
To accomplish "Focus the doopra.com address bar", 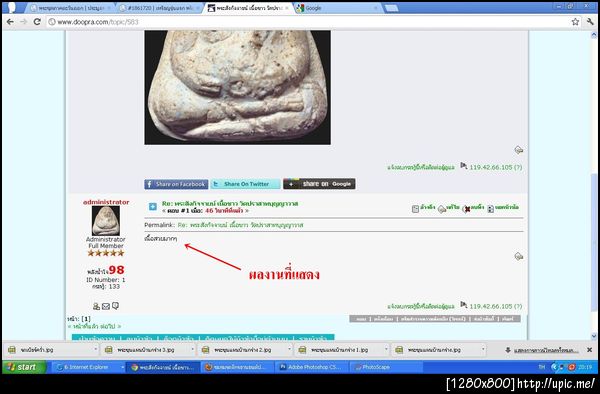I will (x=306, y=22).
